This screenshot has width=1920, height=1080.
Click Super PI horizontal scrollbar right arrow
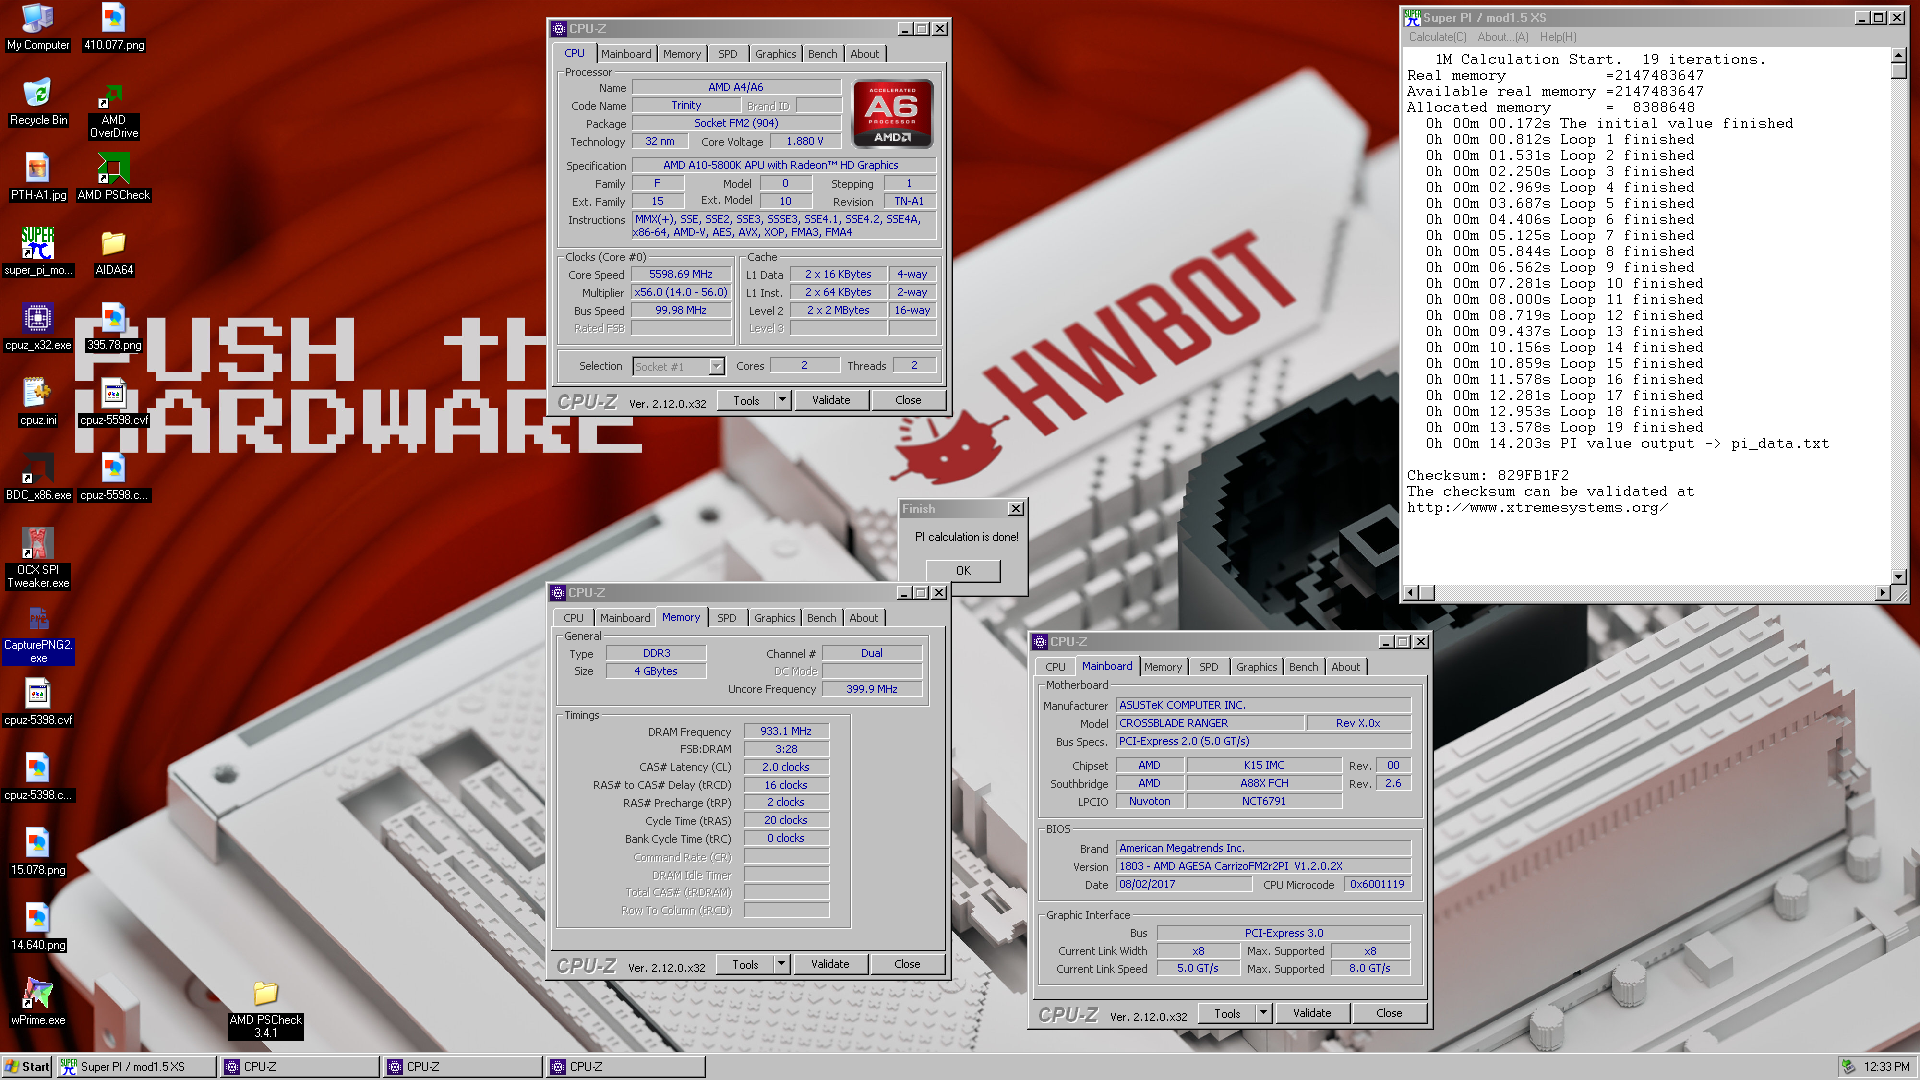click(x=1882, y=593)
